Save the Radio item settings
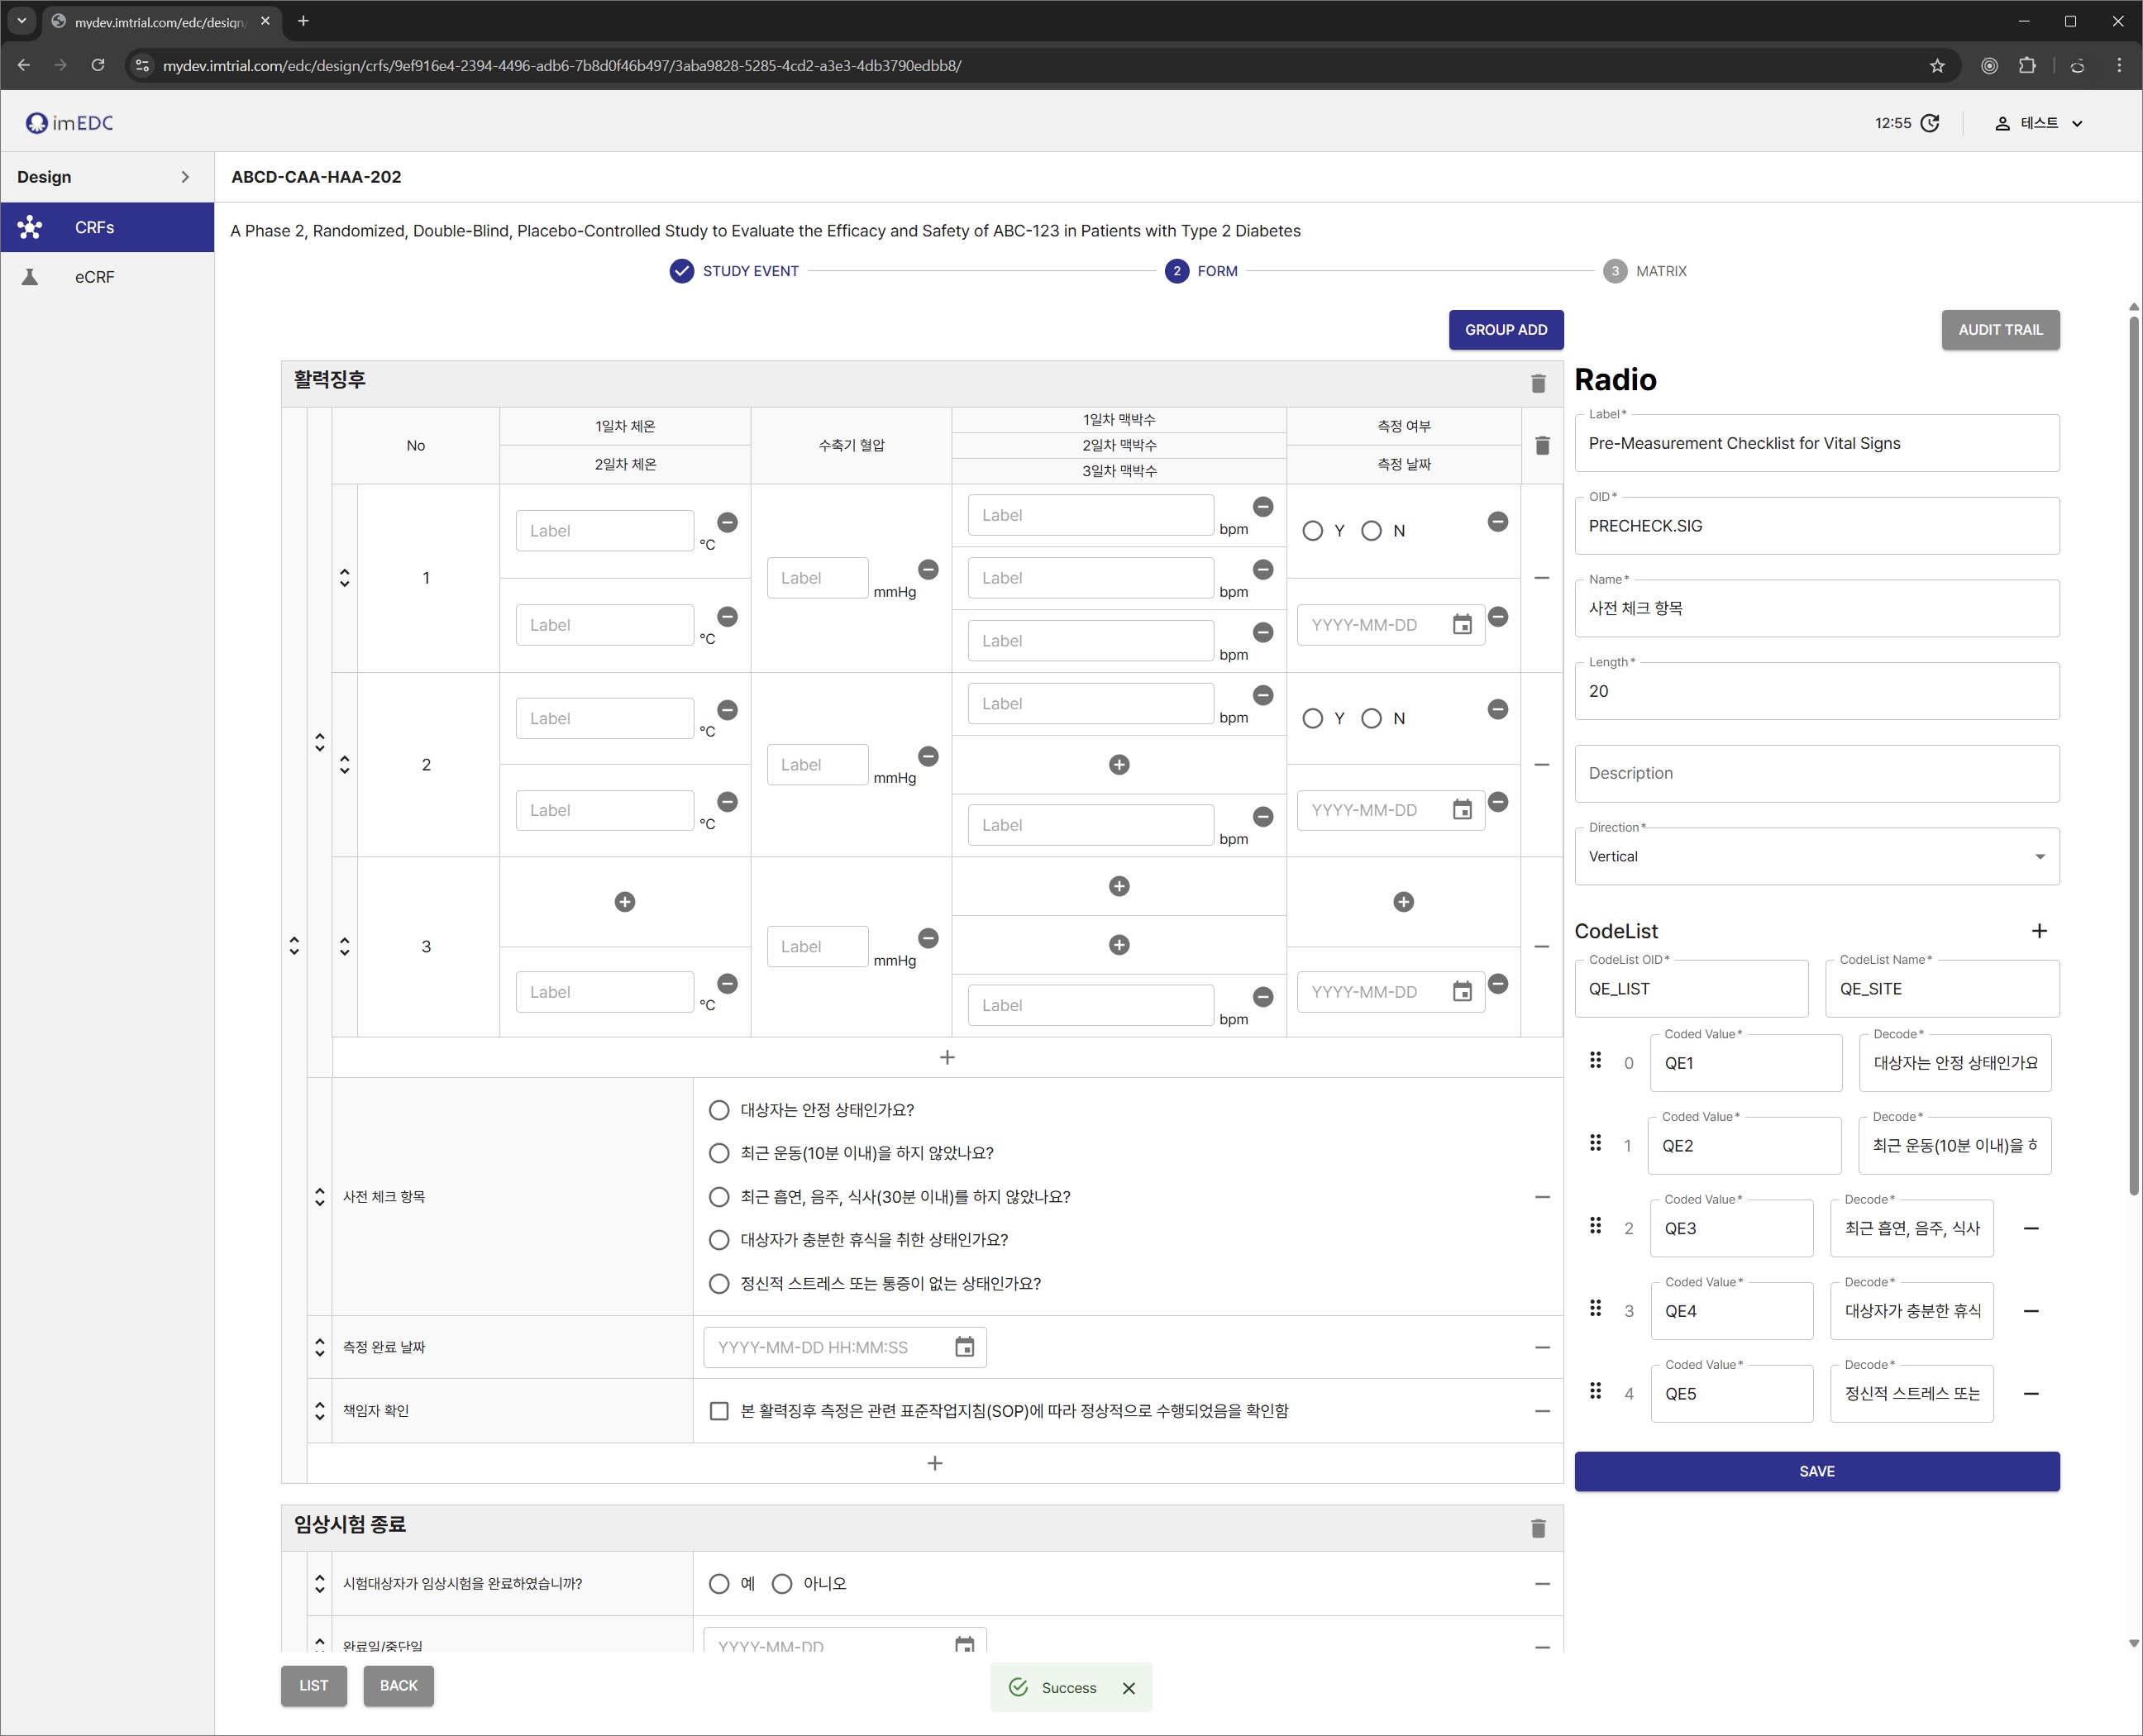 [x=1817, y=1471]
